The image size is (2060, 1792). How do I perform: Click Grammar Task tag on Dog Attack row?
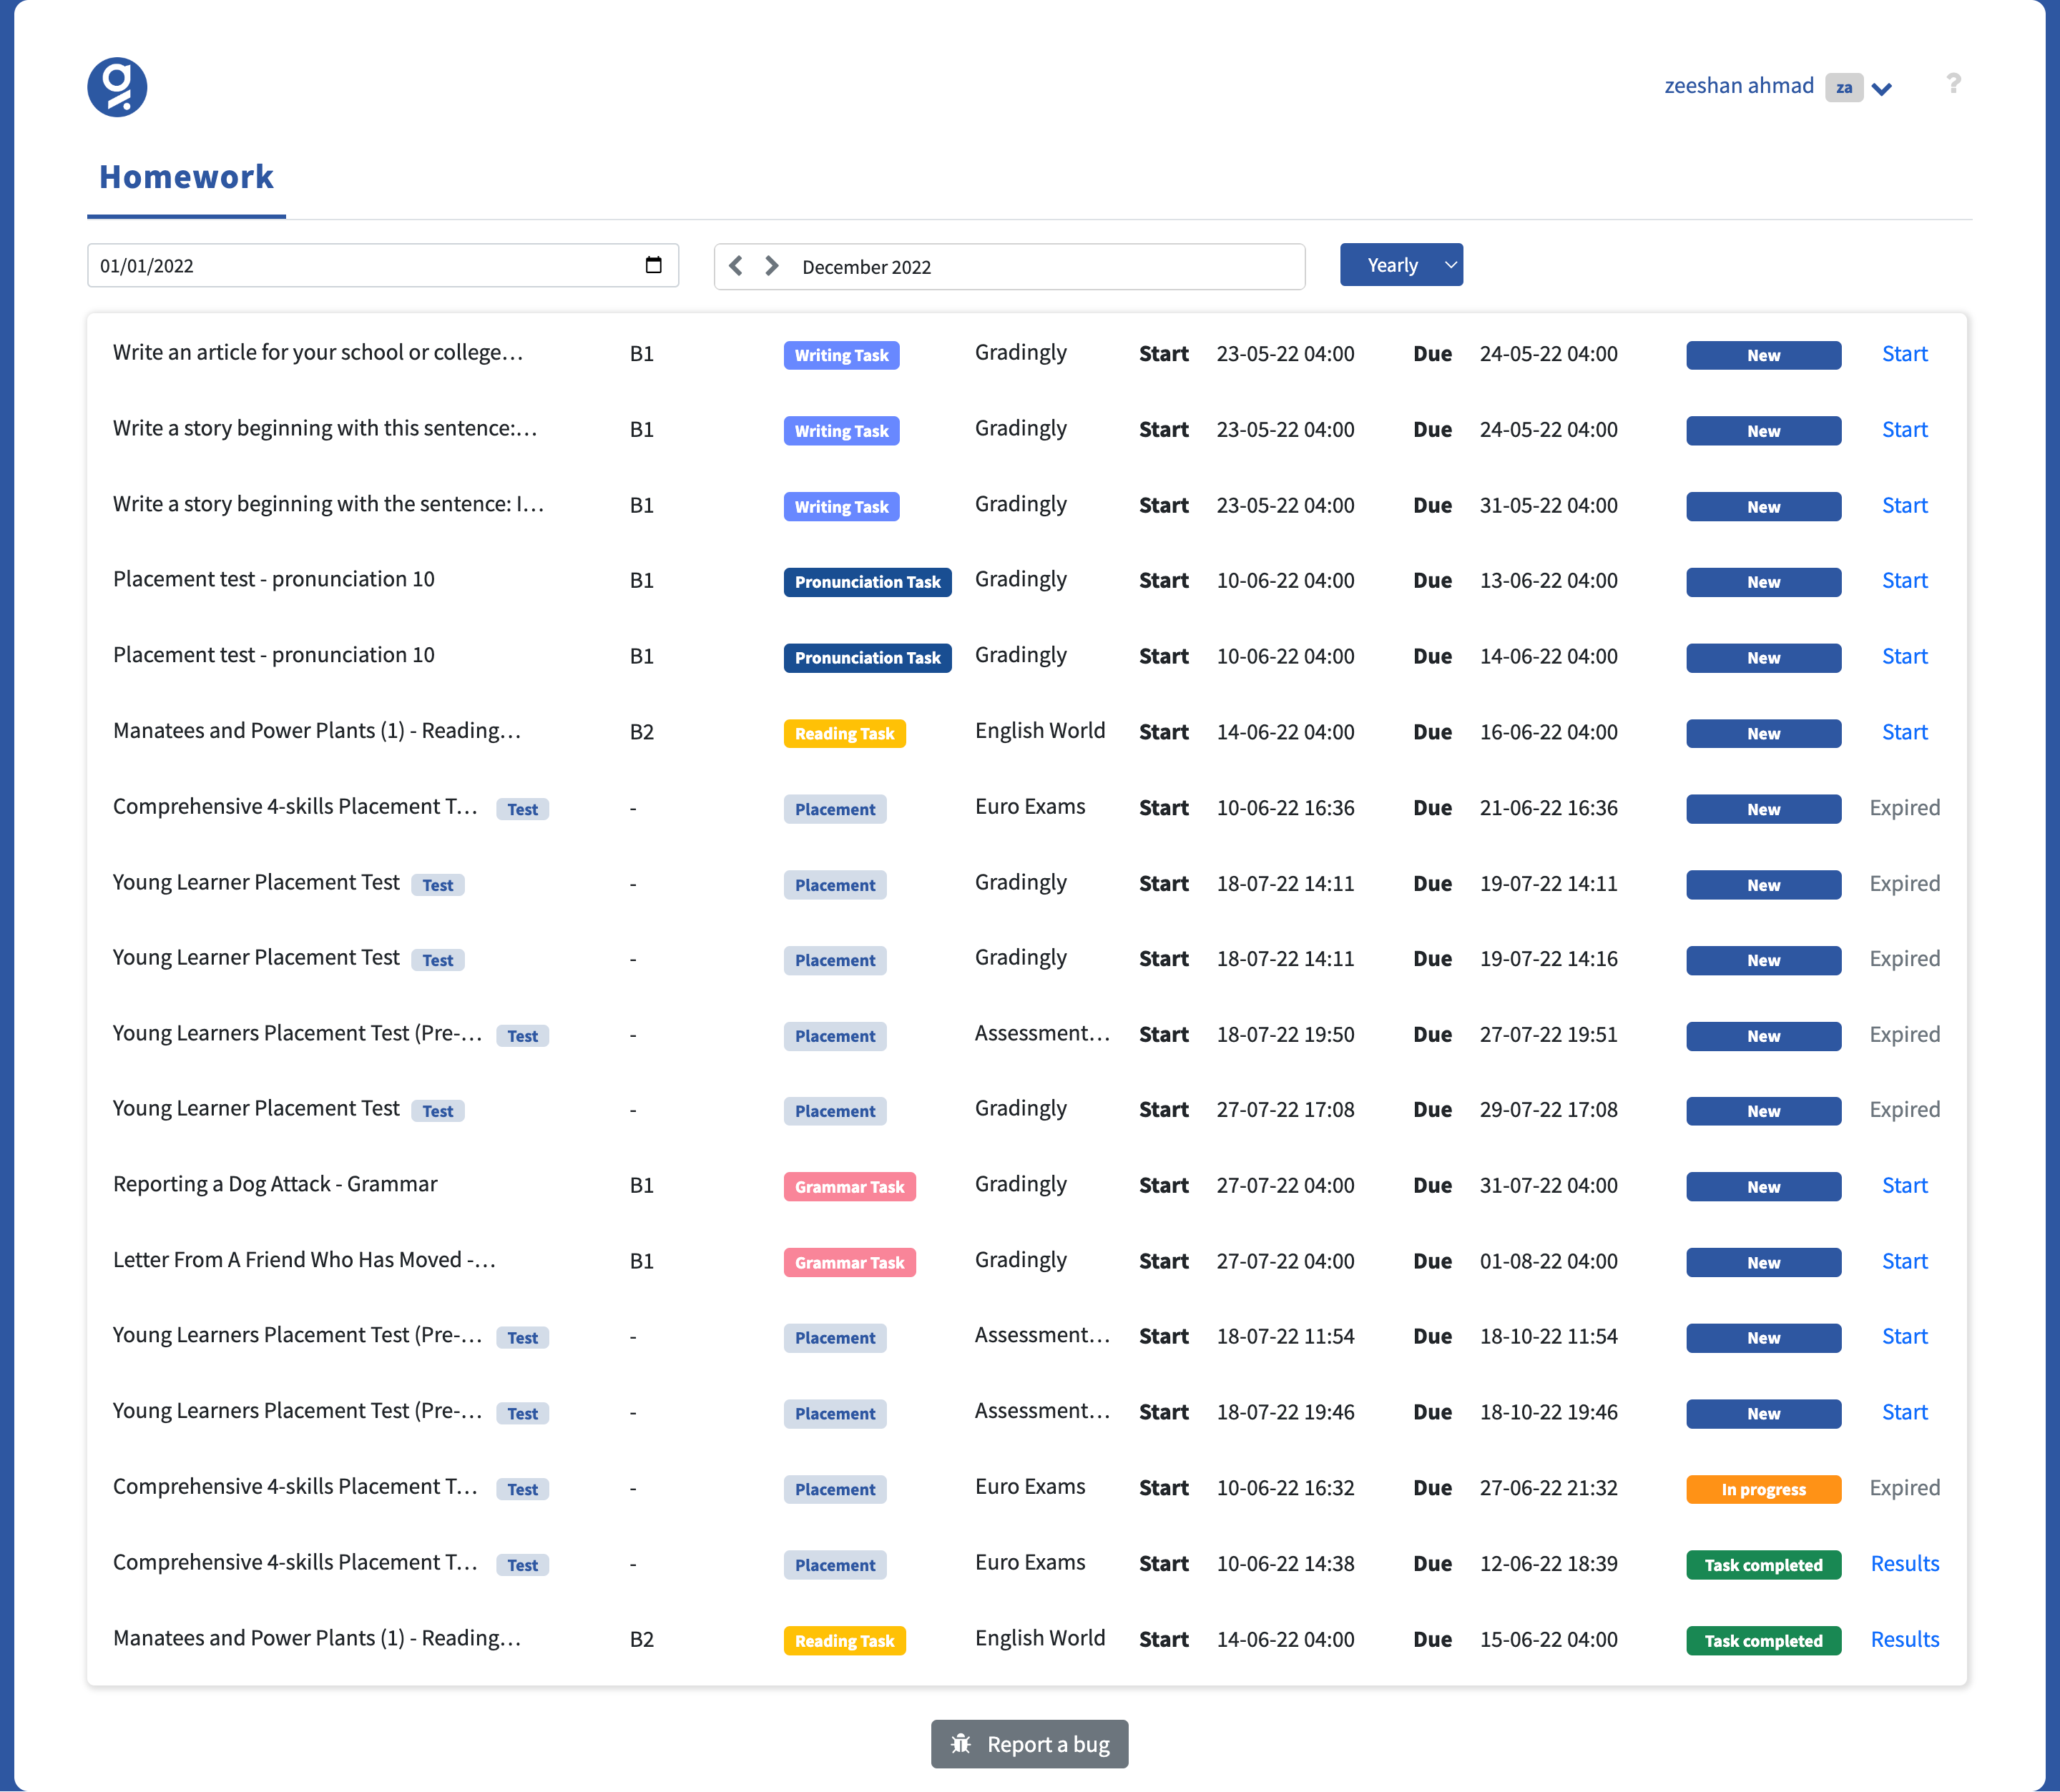click(849, 1187)
